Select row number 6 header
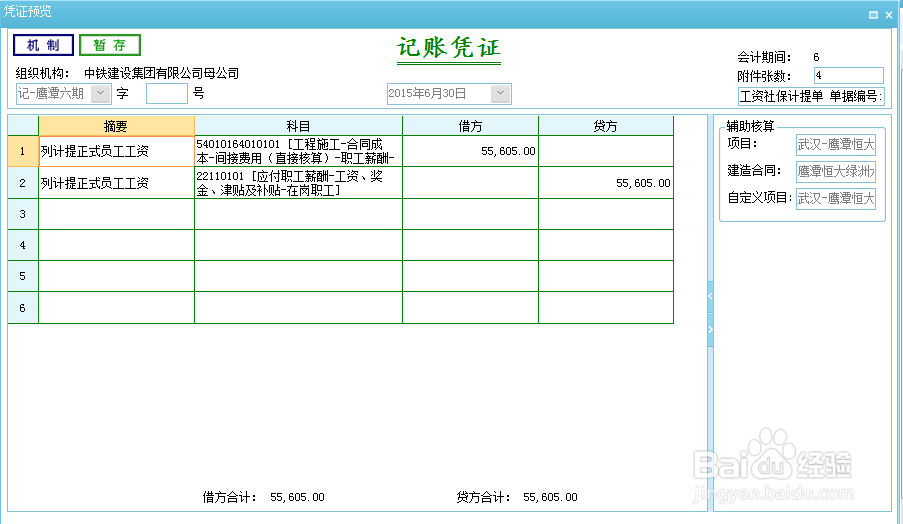This screenshot has height=524, width=903. (22, 307)
